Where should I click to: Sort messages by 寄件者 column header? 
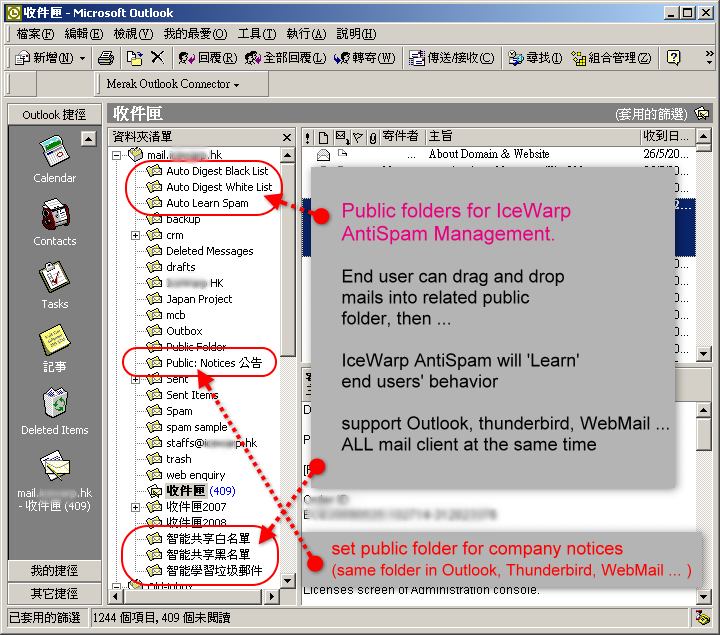(x=402, y=137)
